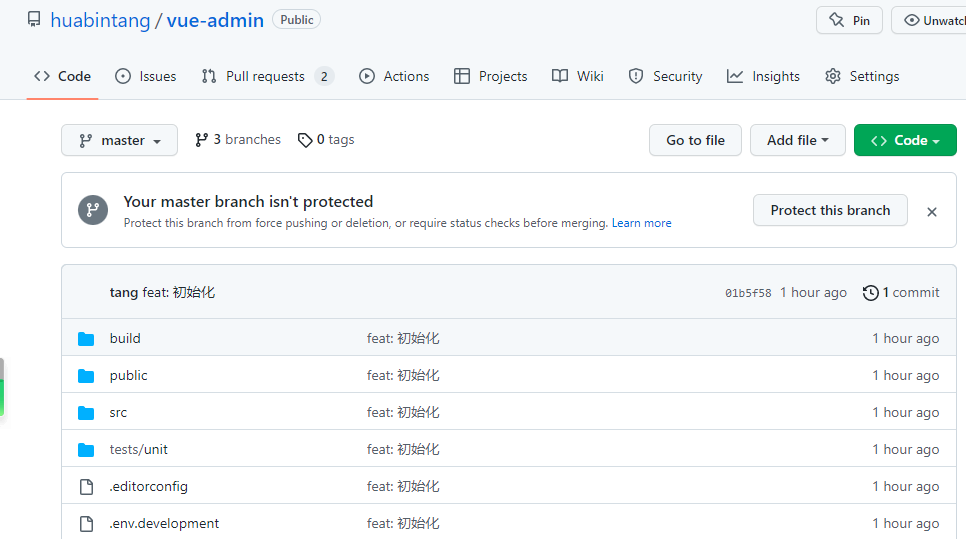
Task: Dismiss the branch protection banner
Action: pos(932,212)
